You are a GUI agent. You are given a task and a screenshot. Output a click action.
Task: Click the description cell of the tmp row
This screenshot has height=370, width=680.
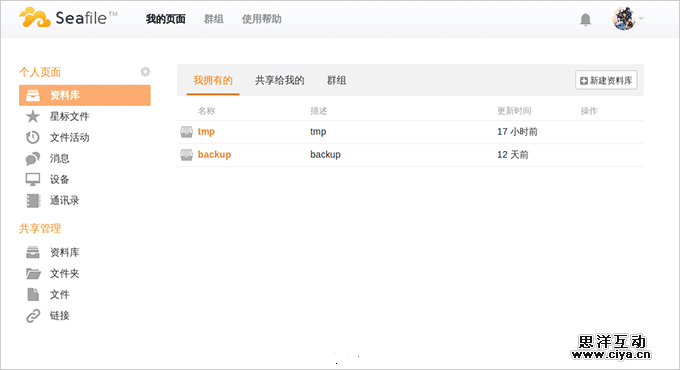click(318, 131)
